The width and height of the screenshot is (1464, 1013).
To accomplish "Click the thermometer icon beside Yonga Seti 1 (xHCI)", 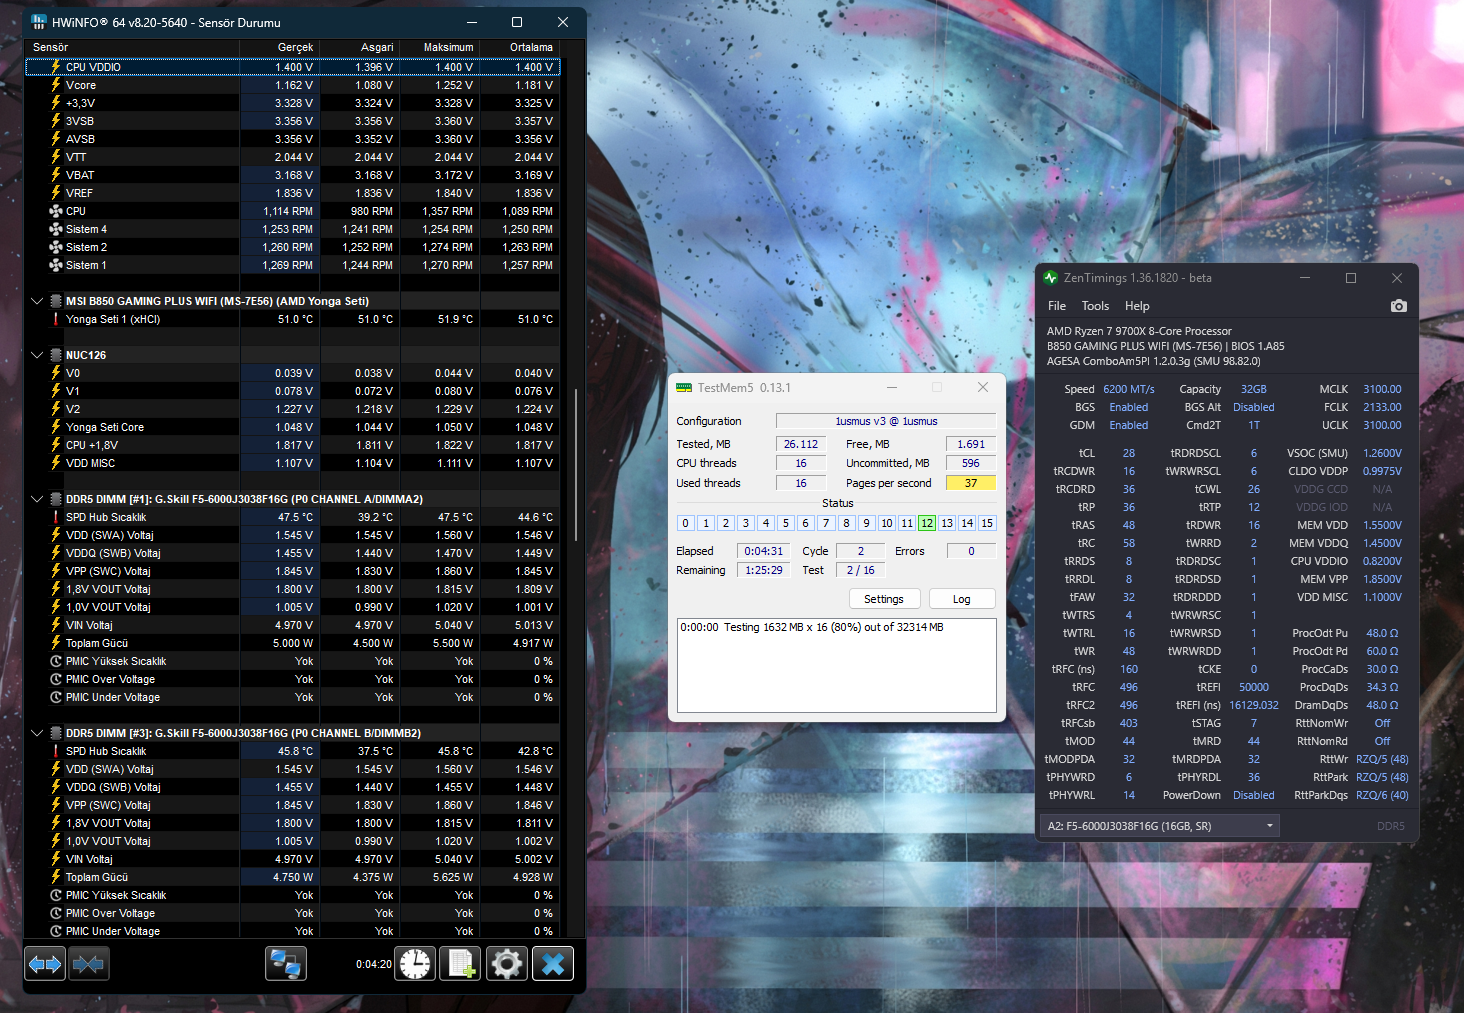I will [x=56, y=319].
